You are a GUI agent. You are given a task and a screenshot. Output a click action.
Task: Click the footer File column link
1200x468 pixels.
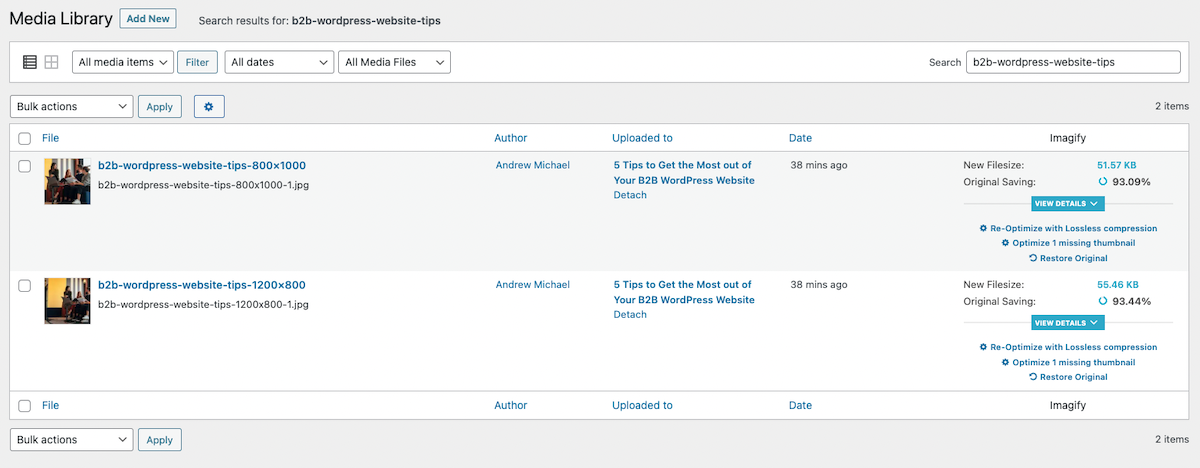pyautogui.click(x=50, y=405)
